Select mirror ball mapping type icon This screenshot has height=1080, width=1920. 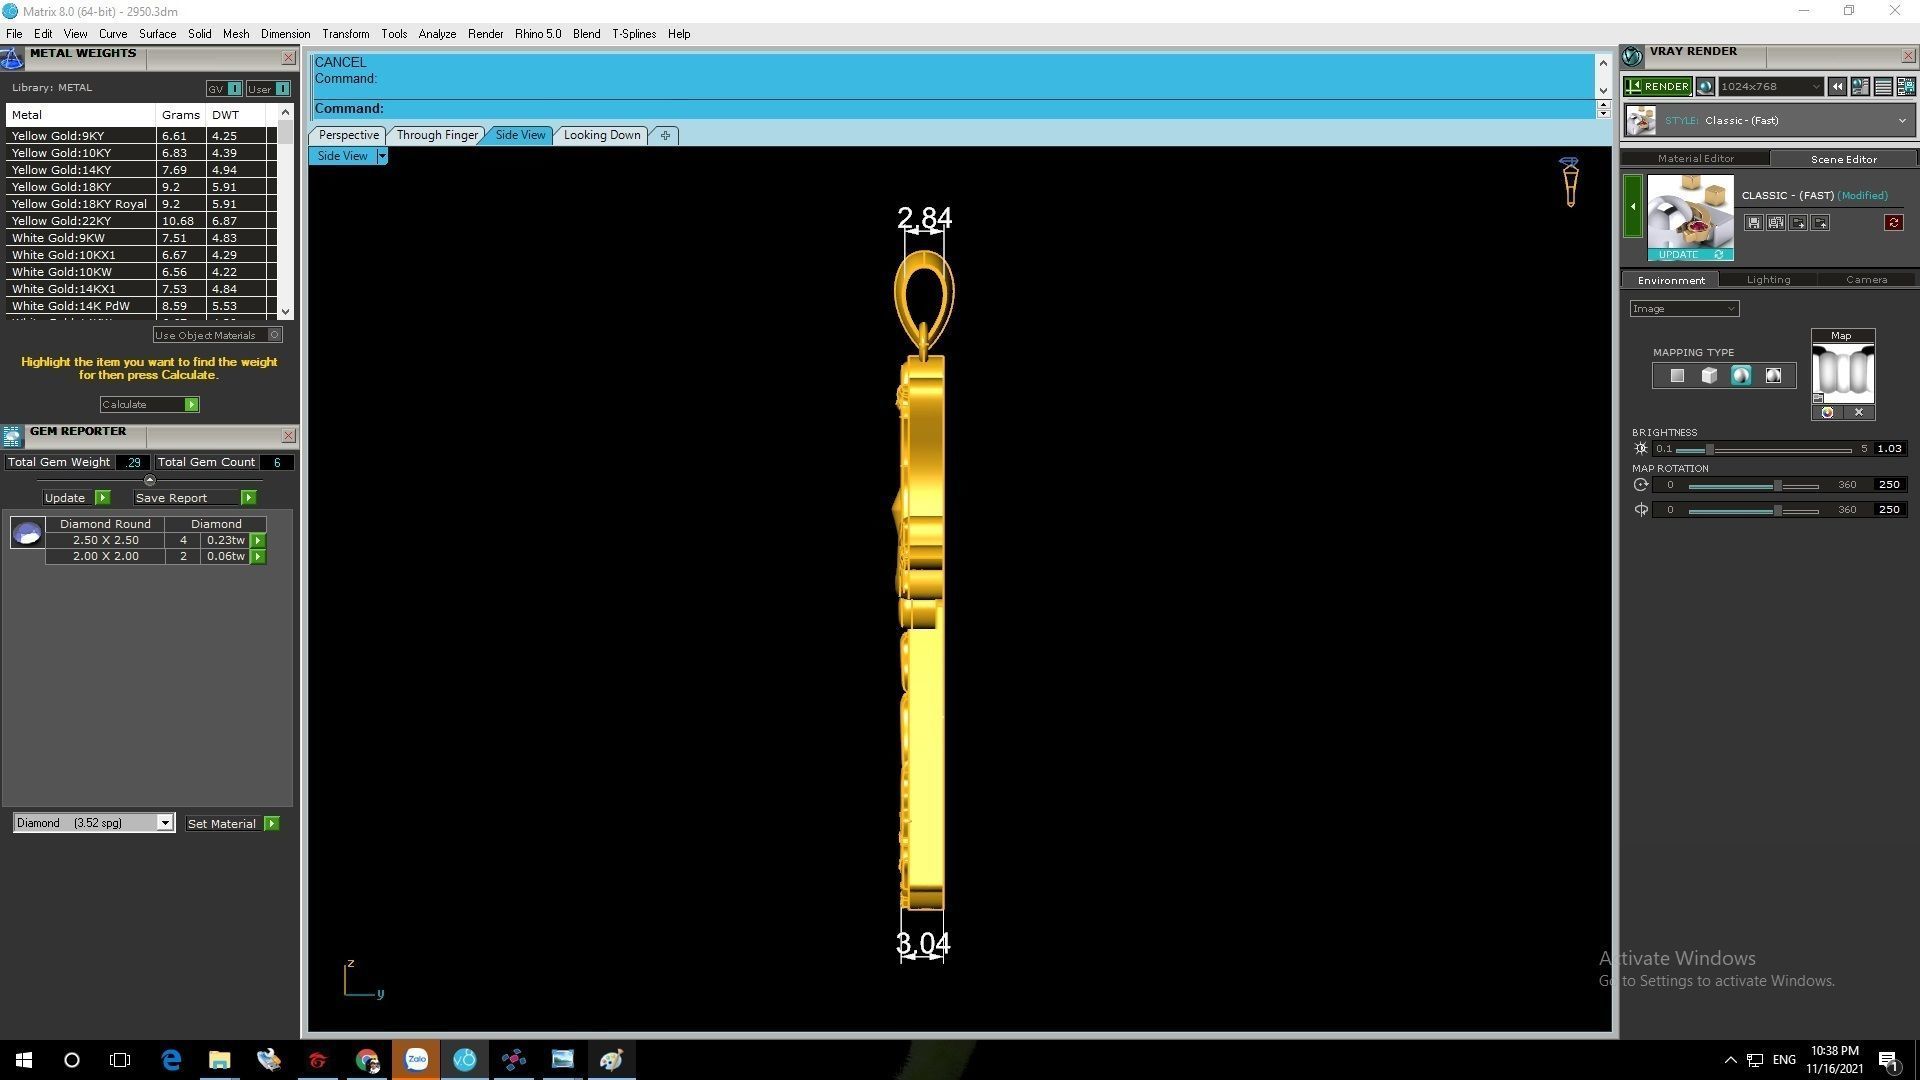[x=1773, y=376]
